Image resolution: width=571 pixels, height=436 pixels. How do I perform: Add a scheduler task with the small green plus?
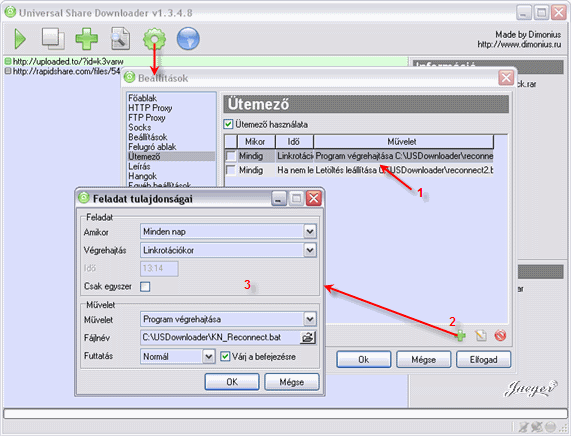coord(461,335)
